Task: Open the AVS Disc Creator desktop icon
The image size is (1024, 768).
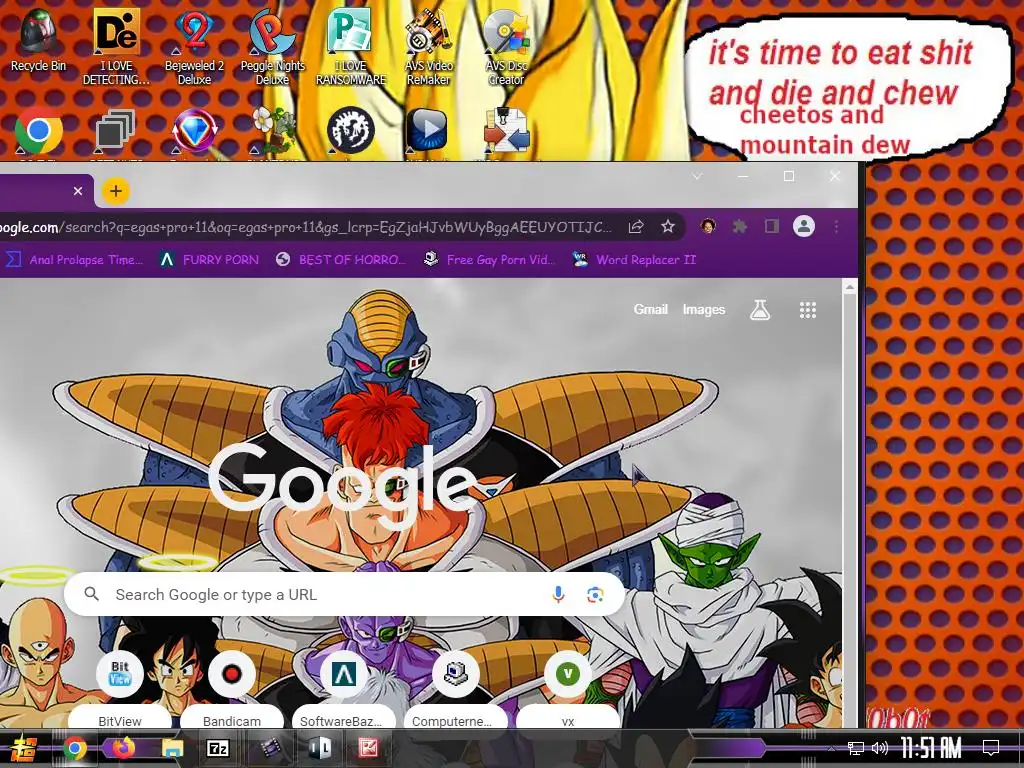Action: coord(506,46)
